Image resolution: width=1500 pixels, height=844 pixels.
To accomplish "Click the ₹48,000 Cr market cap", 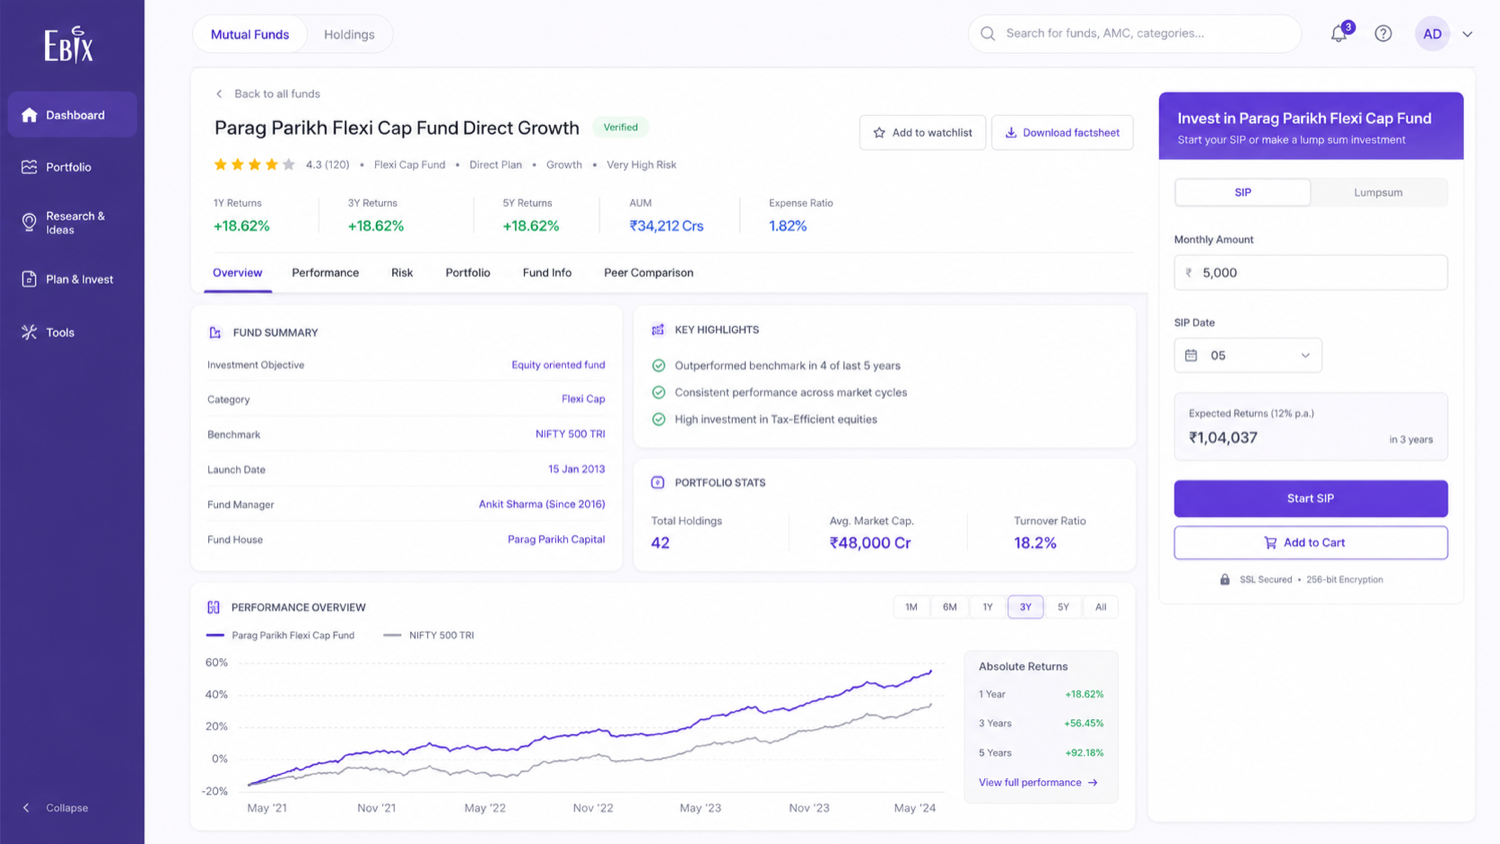I will coord(870,543).
